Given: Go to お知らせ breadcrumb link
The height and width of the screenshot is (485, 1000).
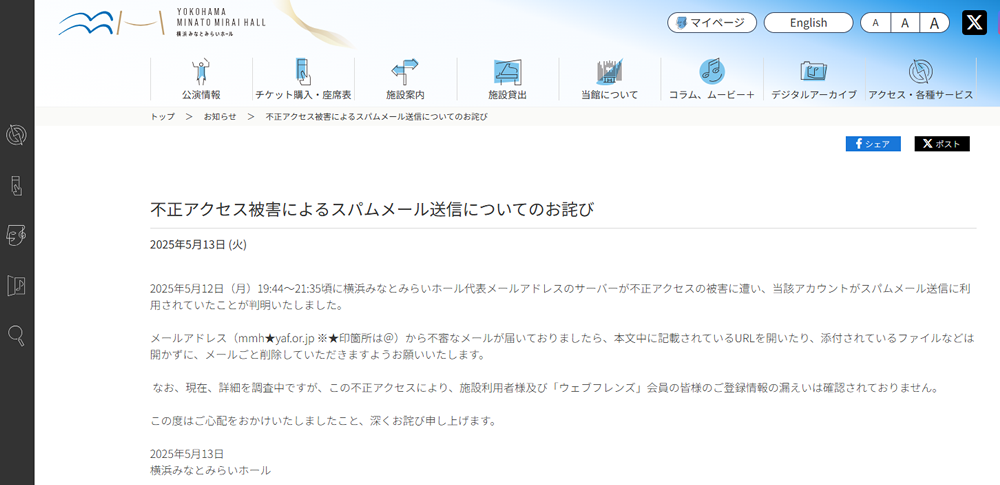Looking at the screenshot, I should 220,117.
